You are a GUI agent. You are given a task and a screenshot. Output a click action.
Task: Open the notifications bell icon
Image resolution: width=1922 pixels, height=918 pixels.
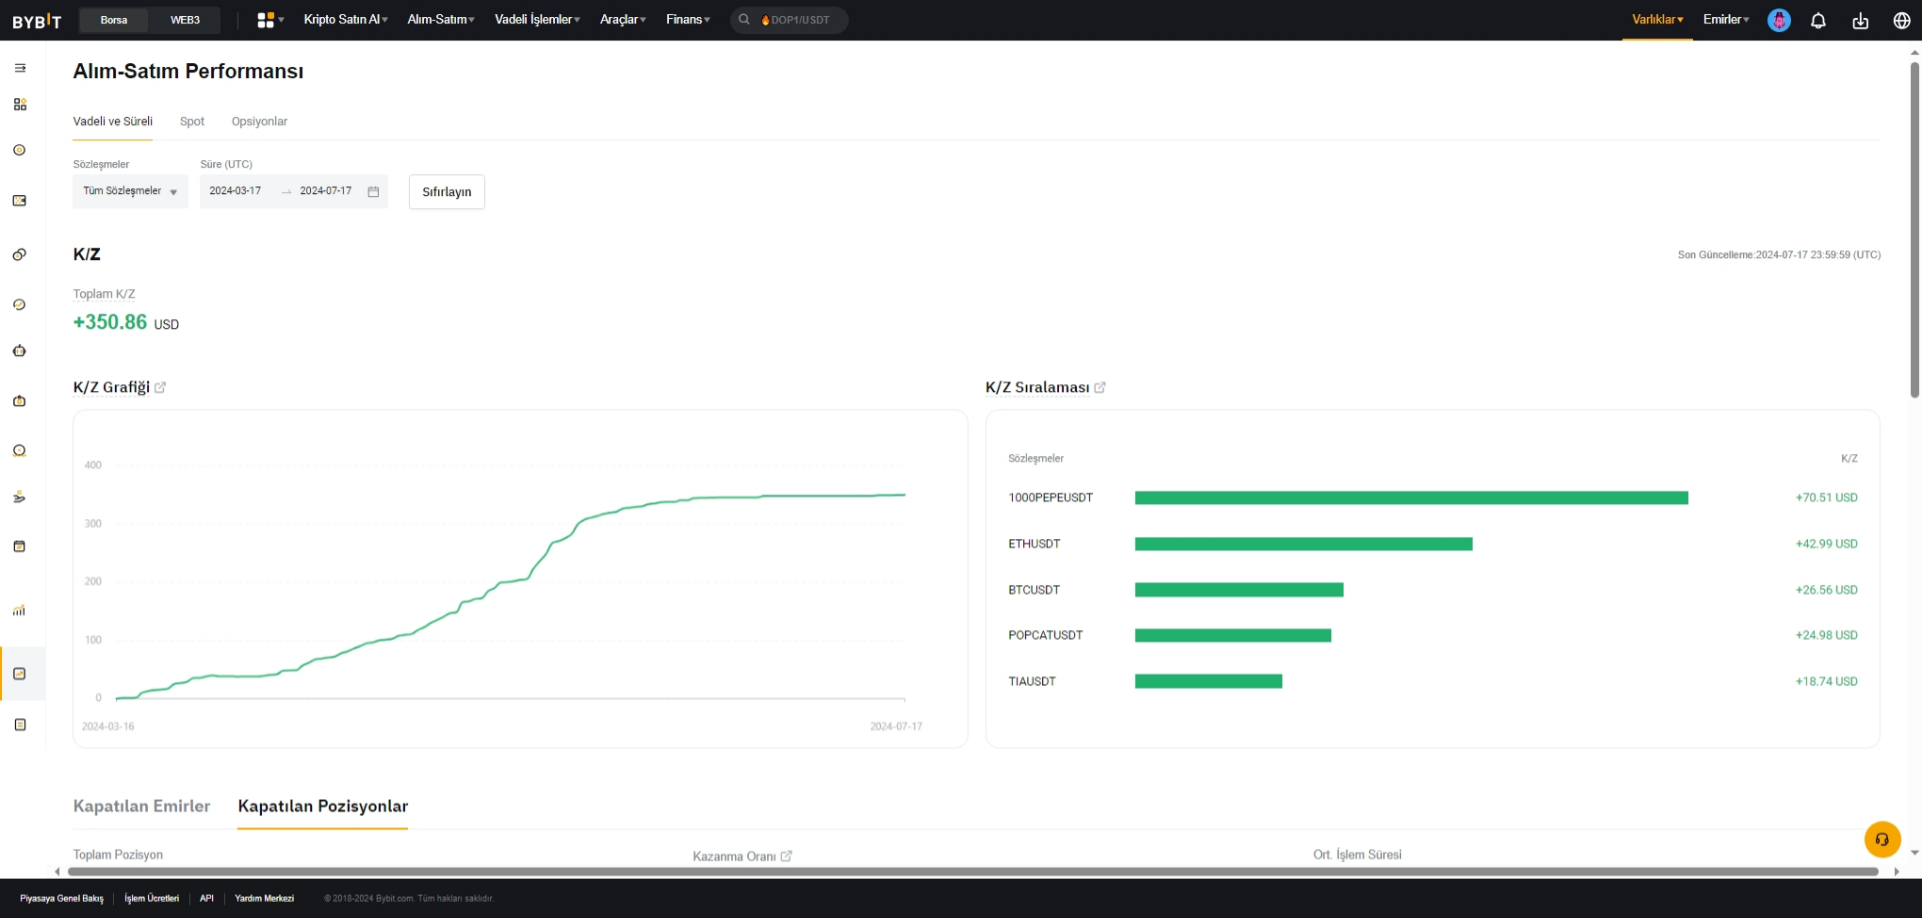tap(1818, 20)
